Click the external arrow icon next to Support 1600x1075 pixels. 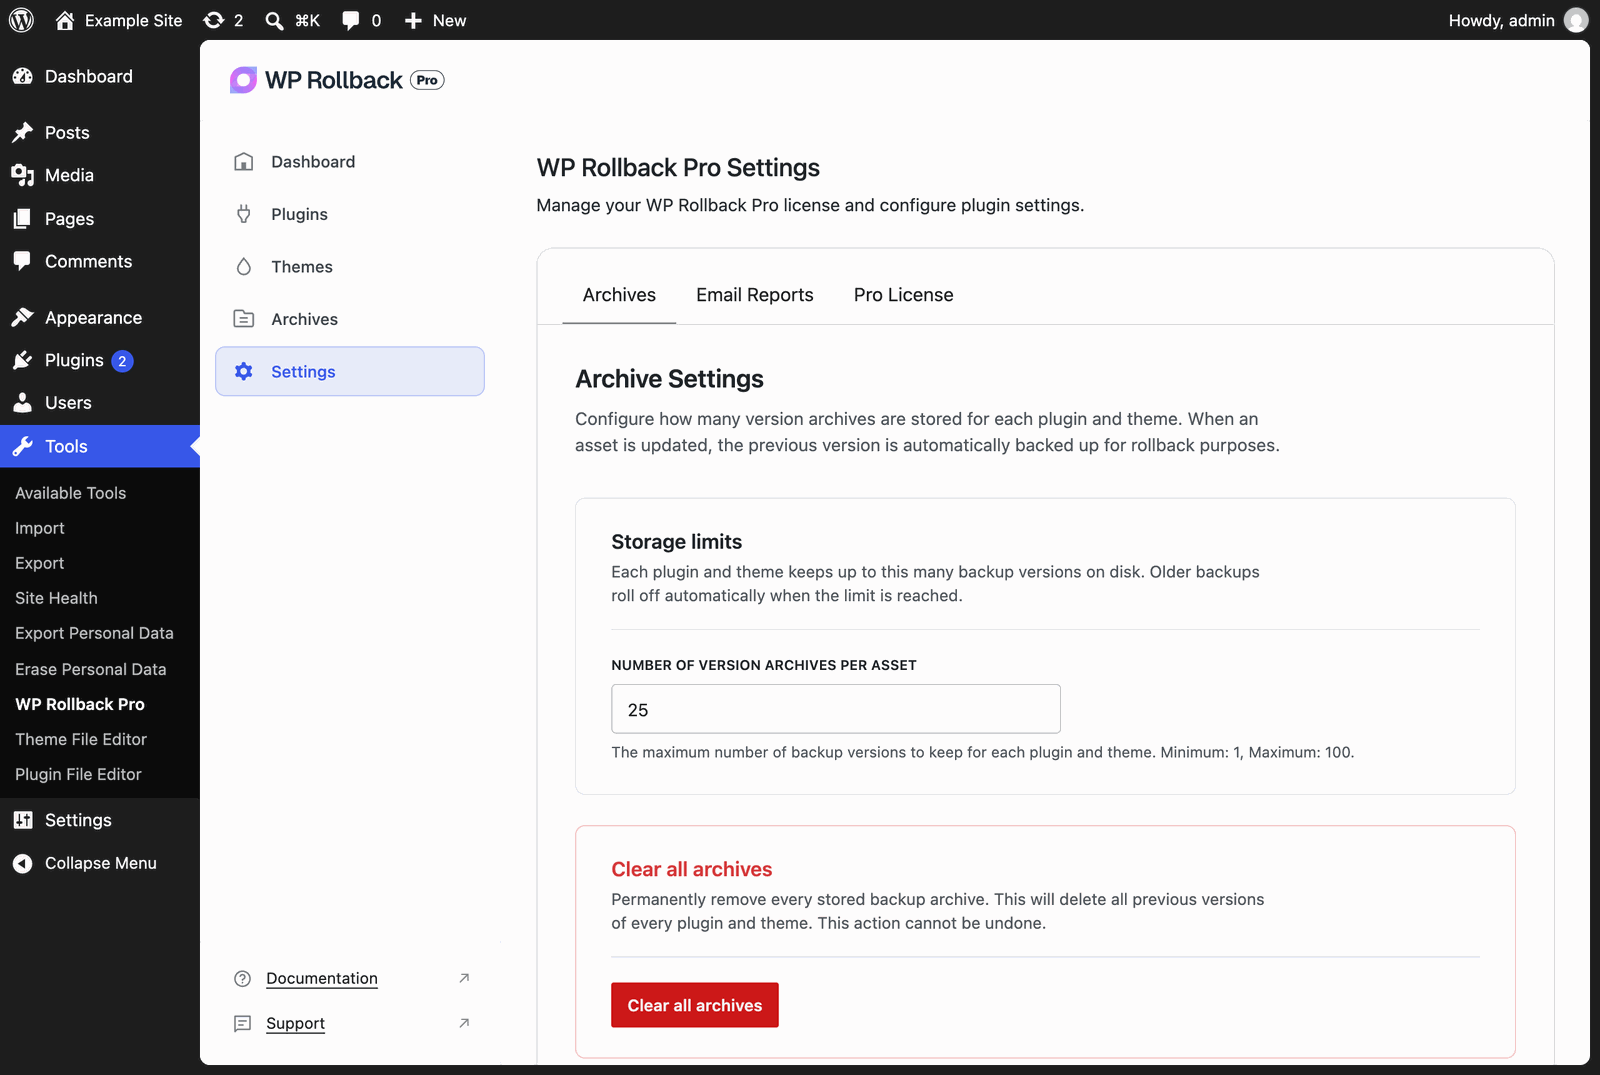tap(464, 1023)
